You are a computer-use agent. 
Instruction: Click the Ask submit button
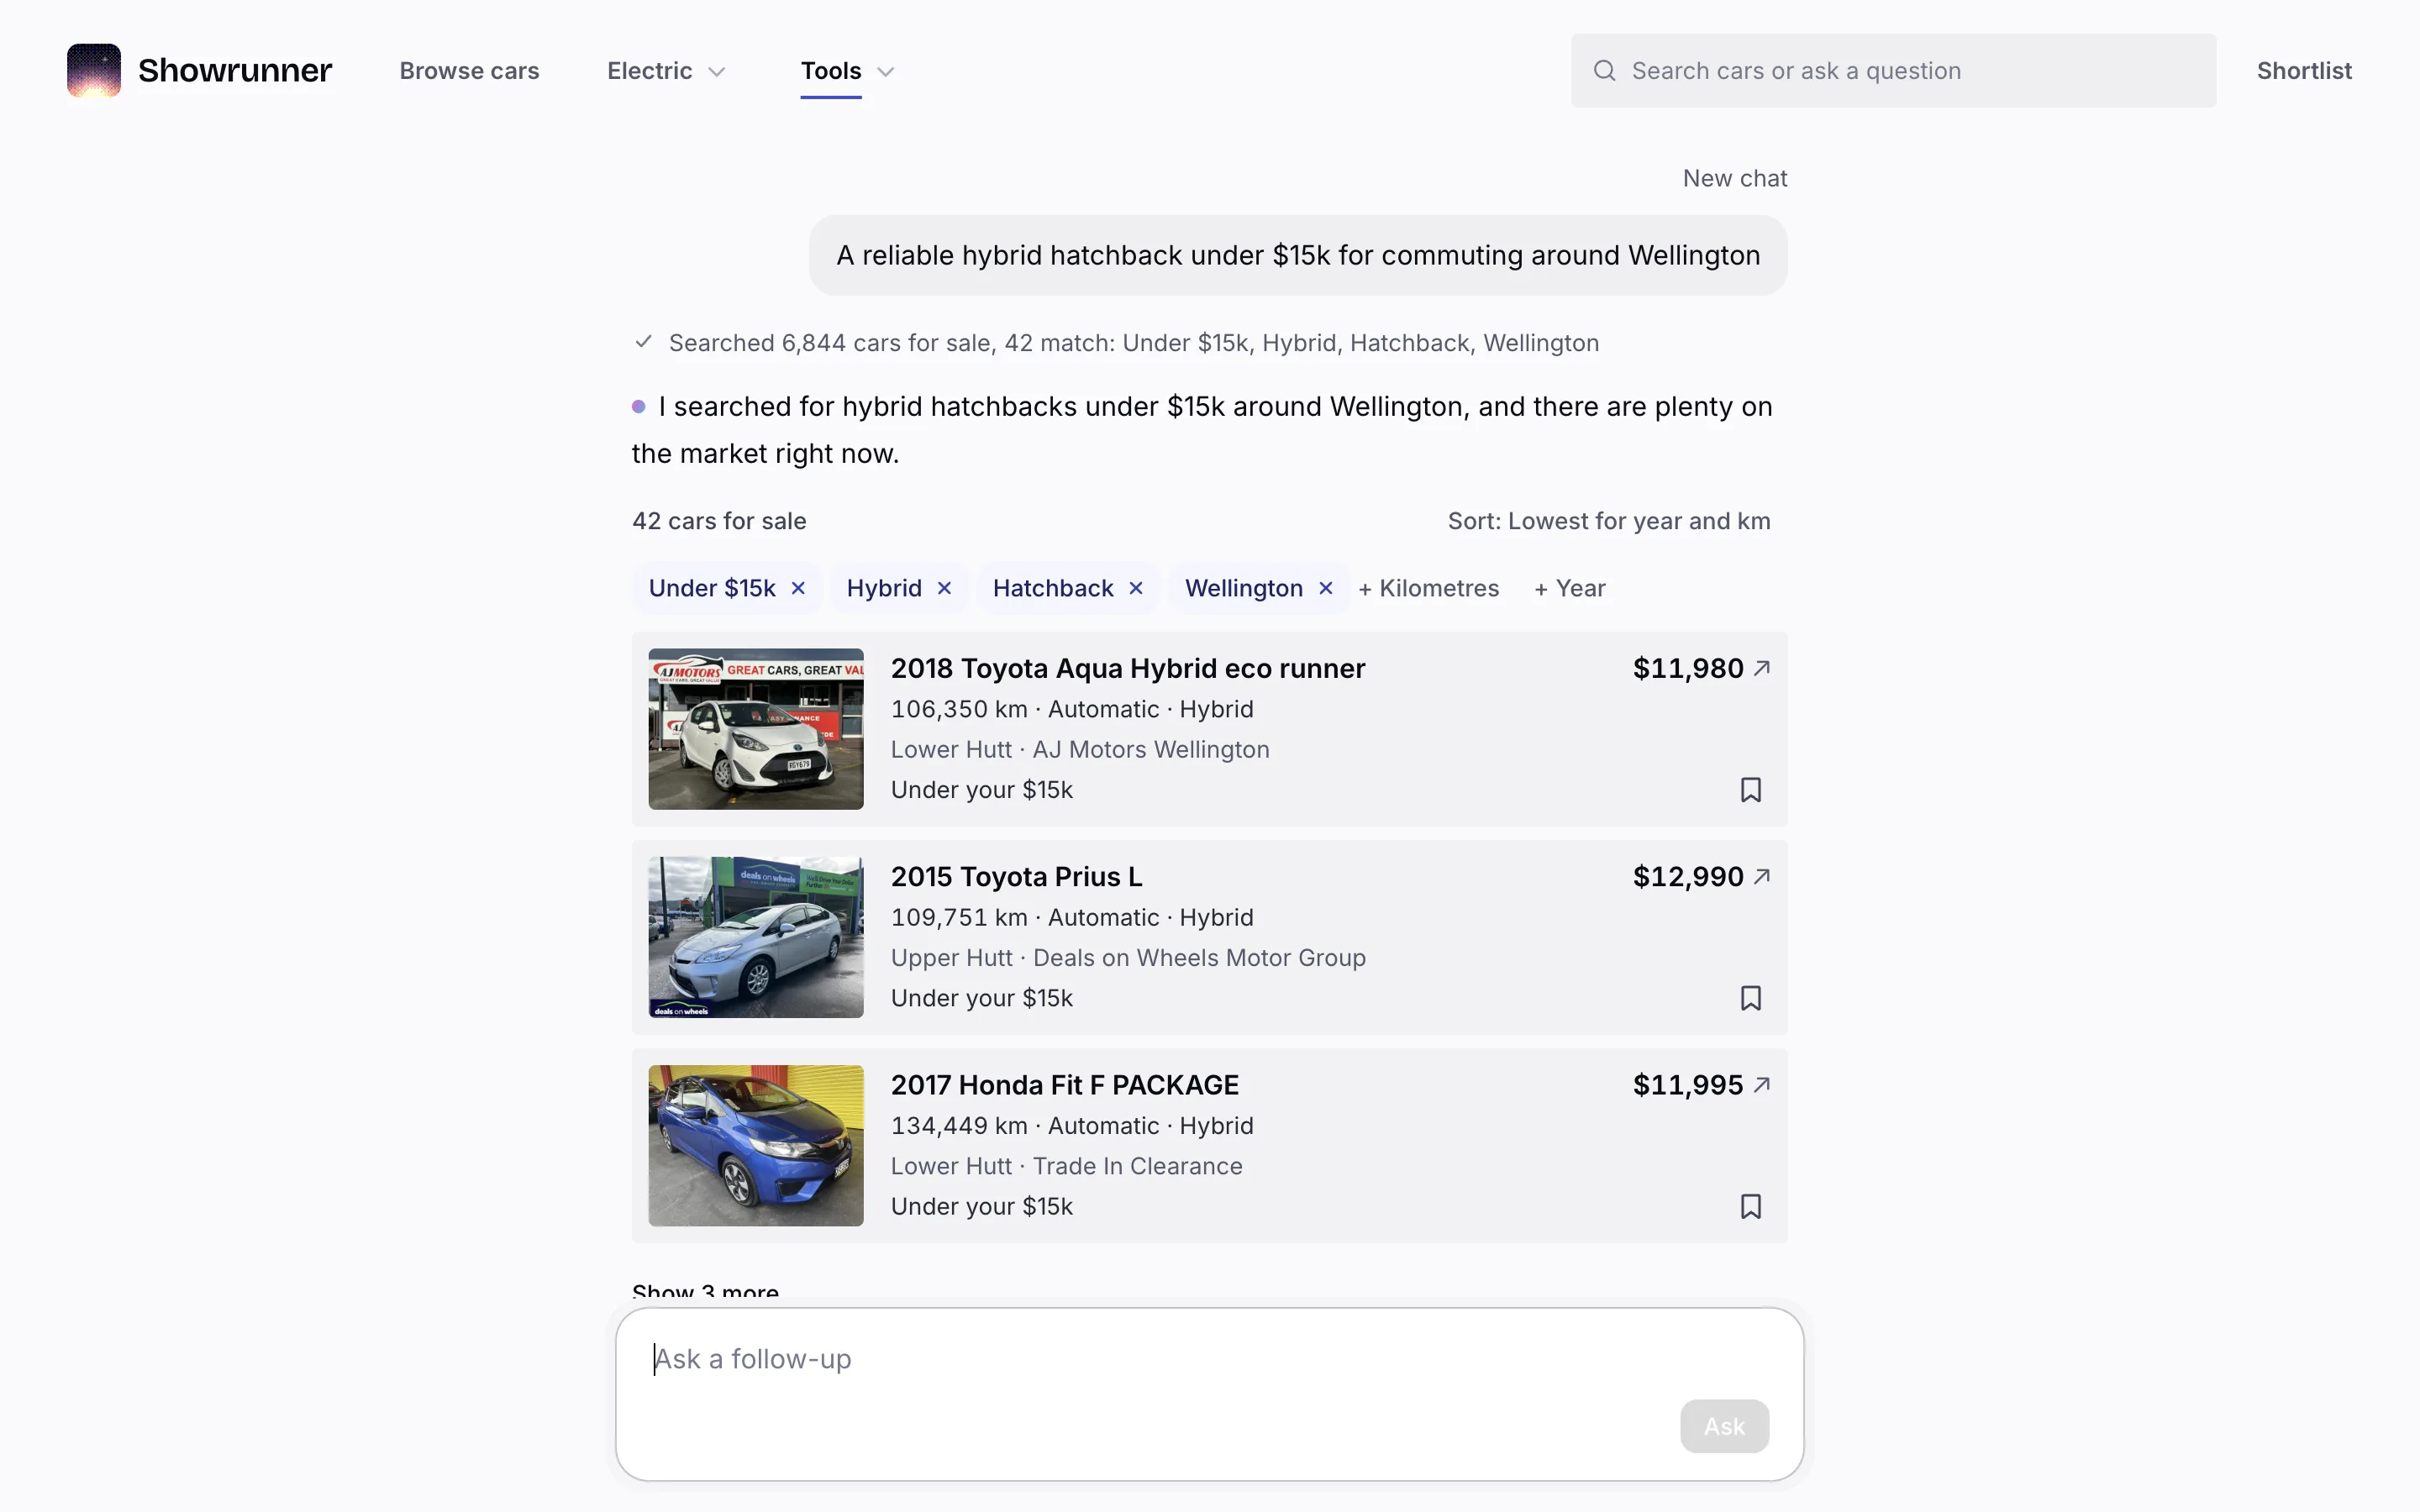point(1724,1426)
